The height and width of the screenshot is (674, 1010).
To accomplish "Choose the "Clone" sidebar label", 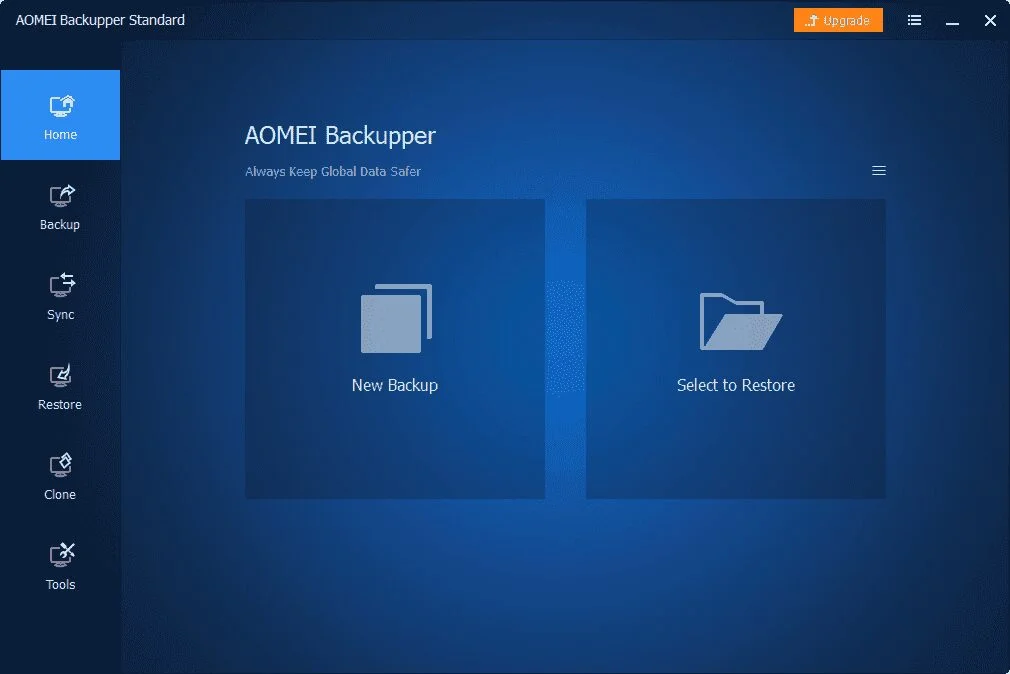I will click(60, 495).
